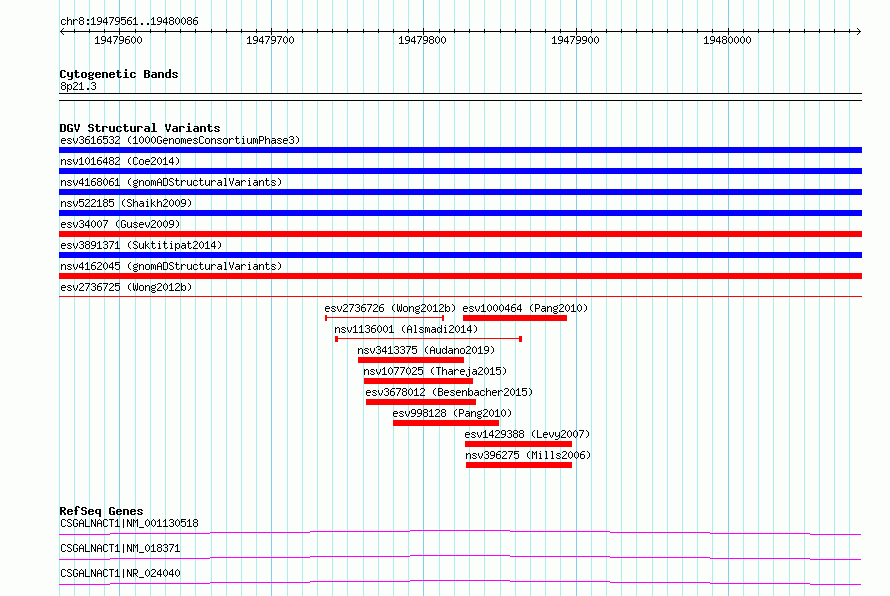
Task: Click ruler position 19479700
Action: coord(270,40)
